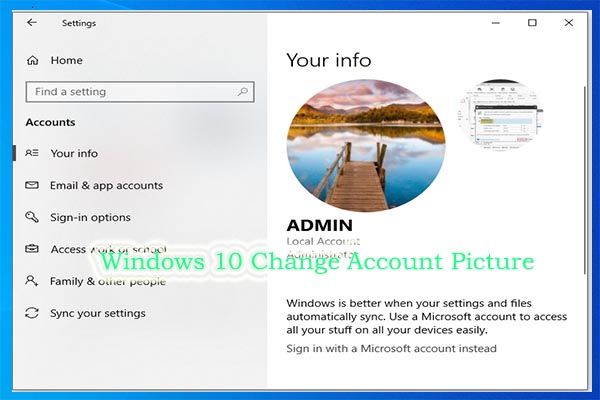Select Your info in sidebar

tap(74, 153)
